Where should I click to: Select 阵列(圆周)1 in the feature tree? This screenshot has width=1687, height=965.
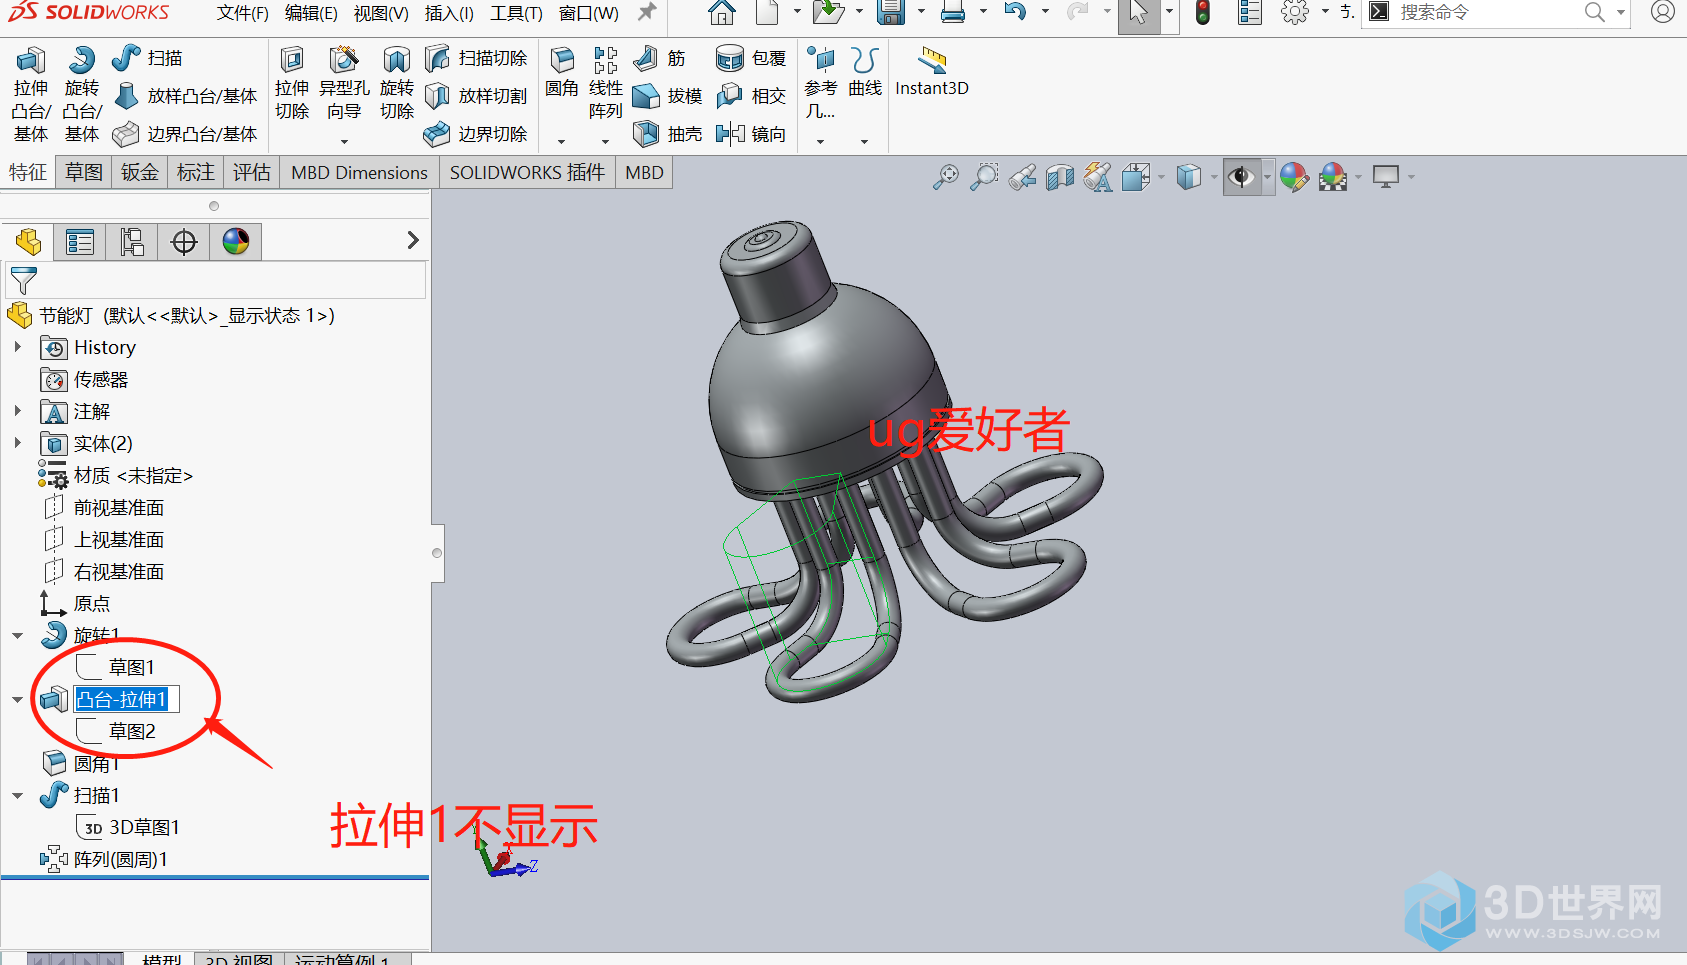click(120, 859)
